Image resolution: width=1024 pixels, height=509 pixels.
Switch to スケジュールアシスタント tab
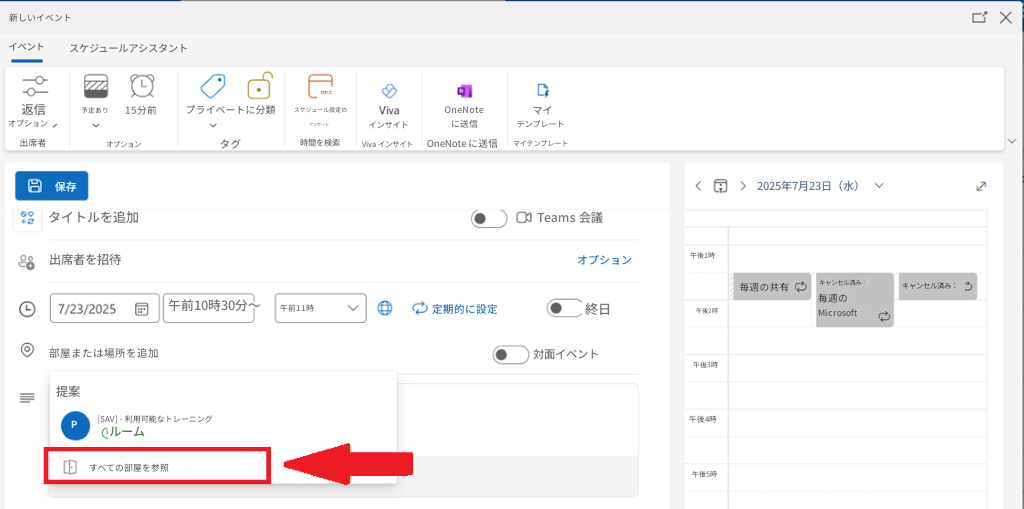point(129,48)
